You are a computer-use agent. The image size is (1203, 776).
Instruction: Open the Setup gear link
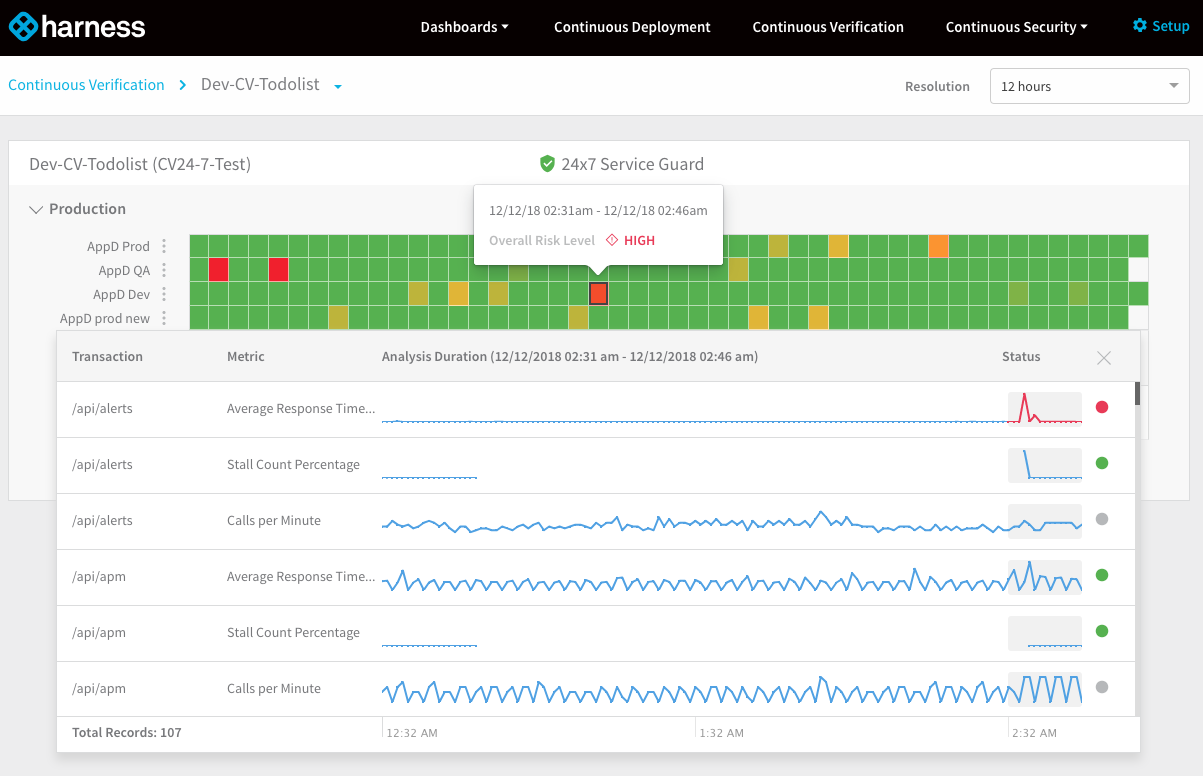point(1161,26)
